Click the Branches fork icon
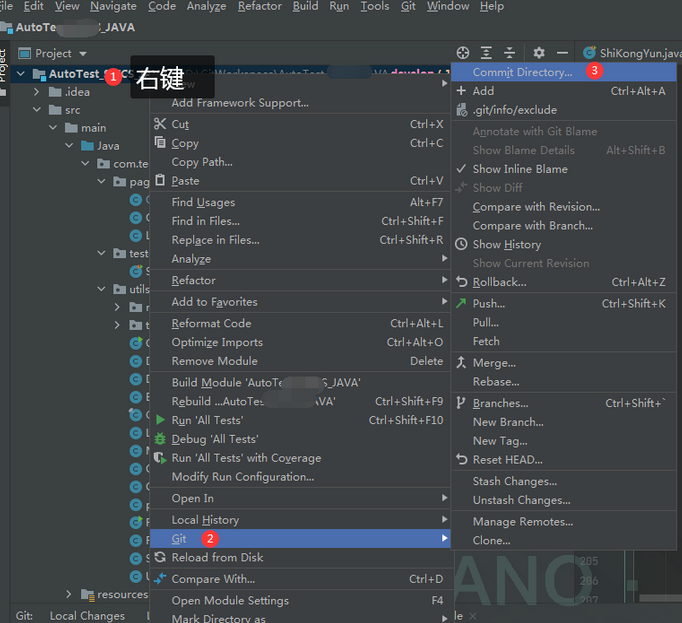682x623 pixels. (x=461, y=403)
